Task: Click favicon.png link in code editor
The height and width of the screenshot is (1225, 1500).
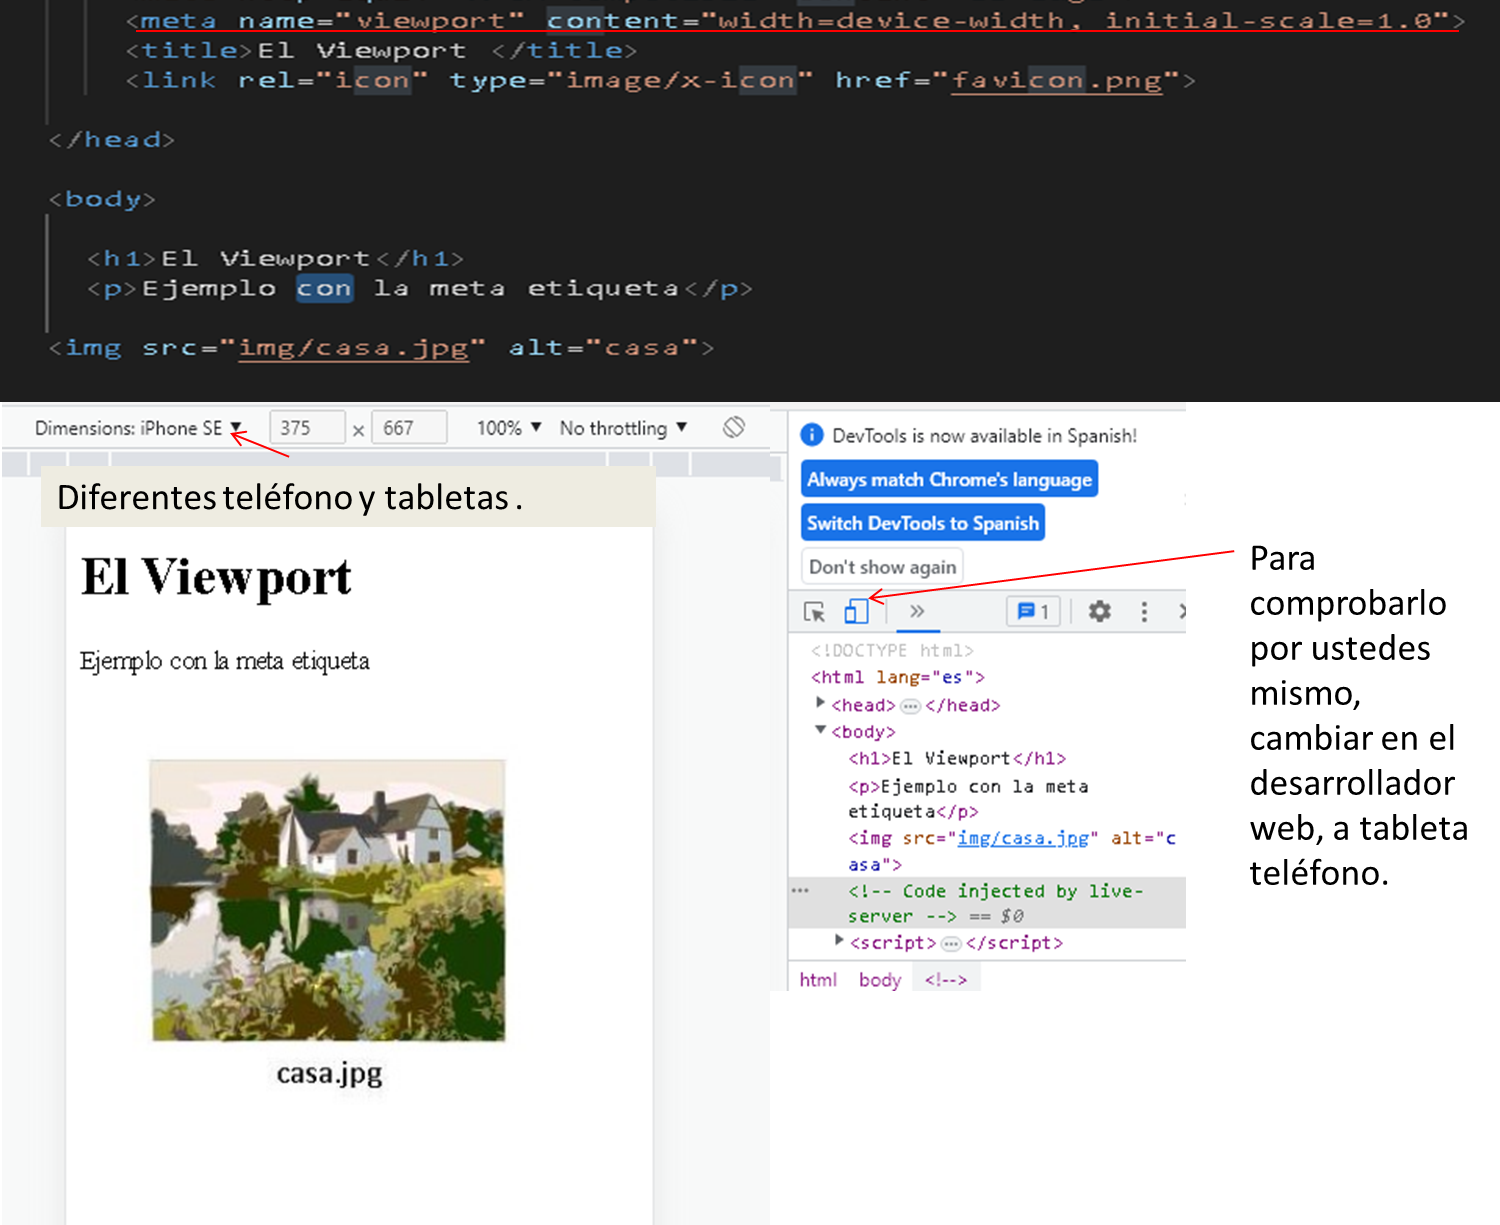Action: (1057, 80)
